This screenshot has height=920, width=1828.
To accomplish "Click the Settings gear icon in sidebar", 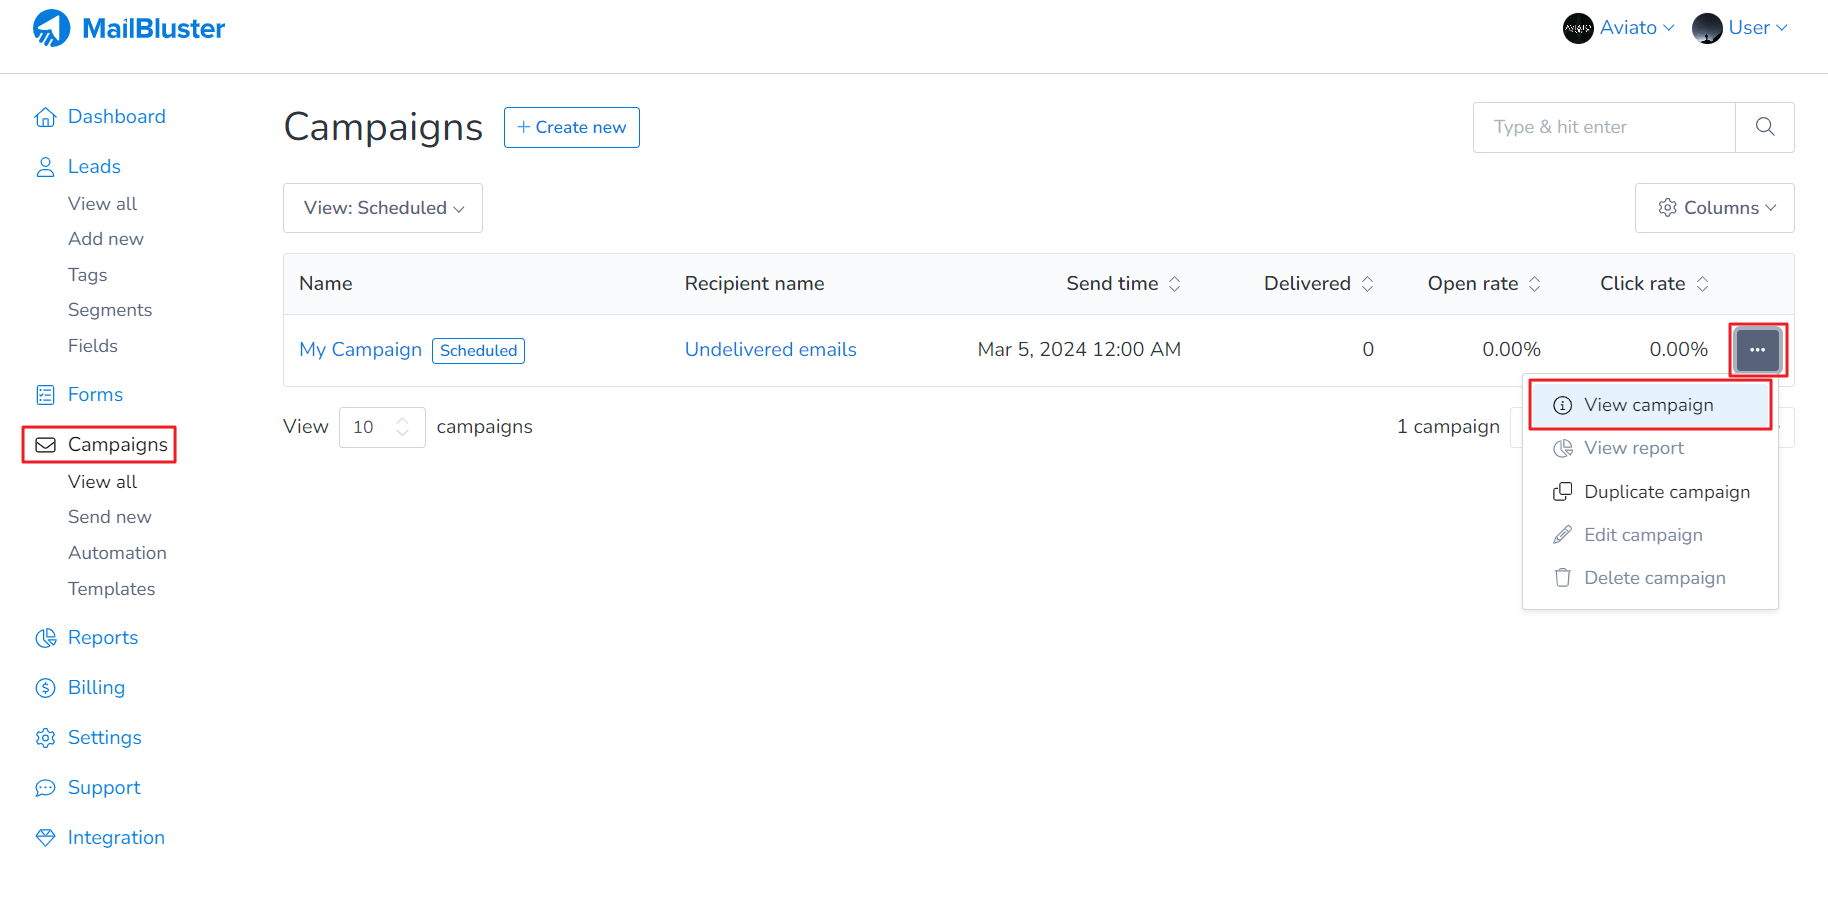I will click(45, 738).
